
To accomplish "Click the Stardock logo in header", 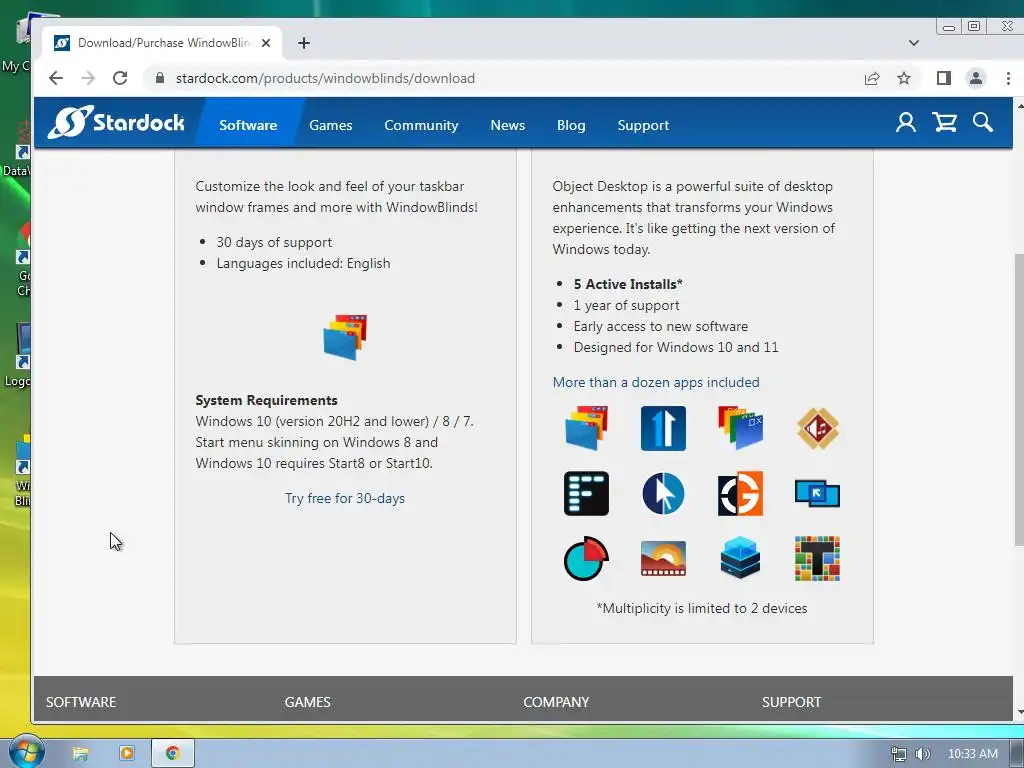I will [116, 122].
